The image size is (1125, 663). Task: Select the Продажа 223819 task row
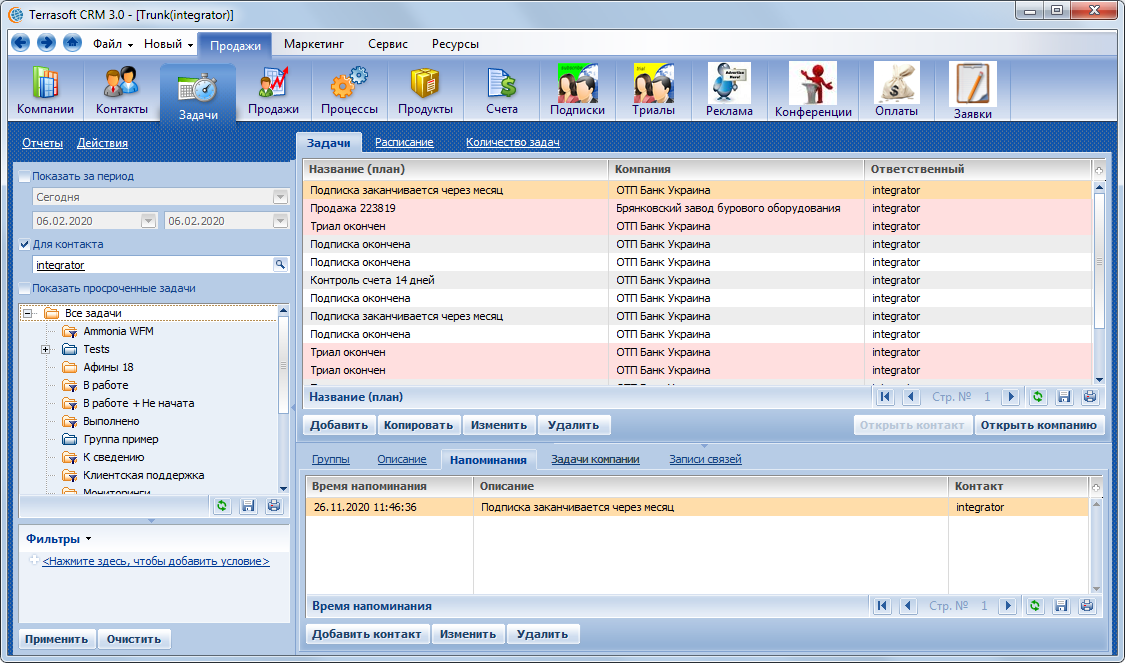click(697, 208)
